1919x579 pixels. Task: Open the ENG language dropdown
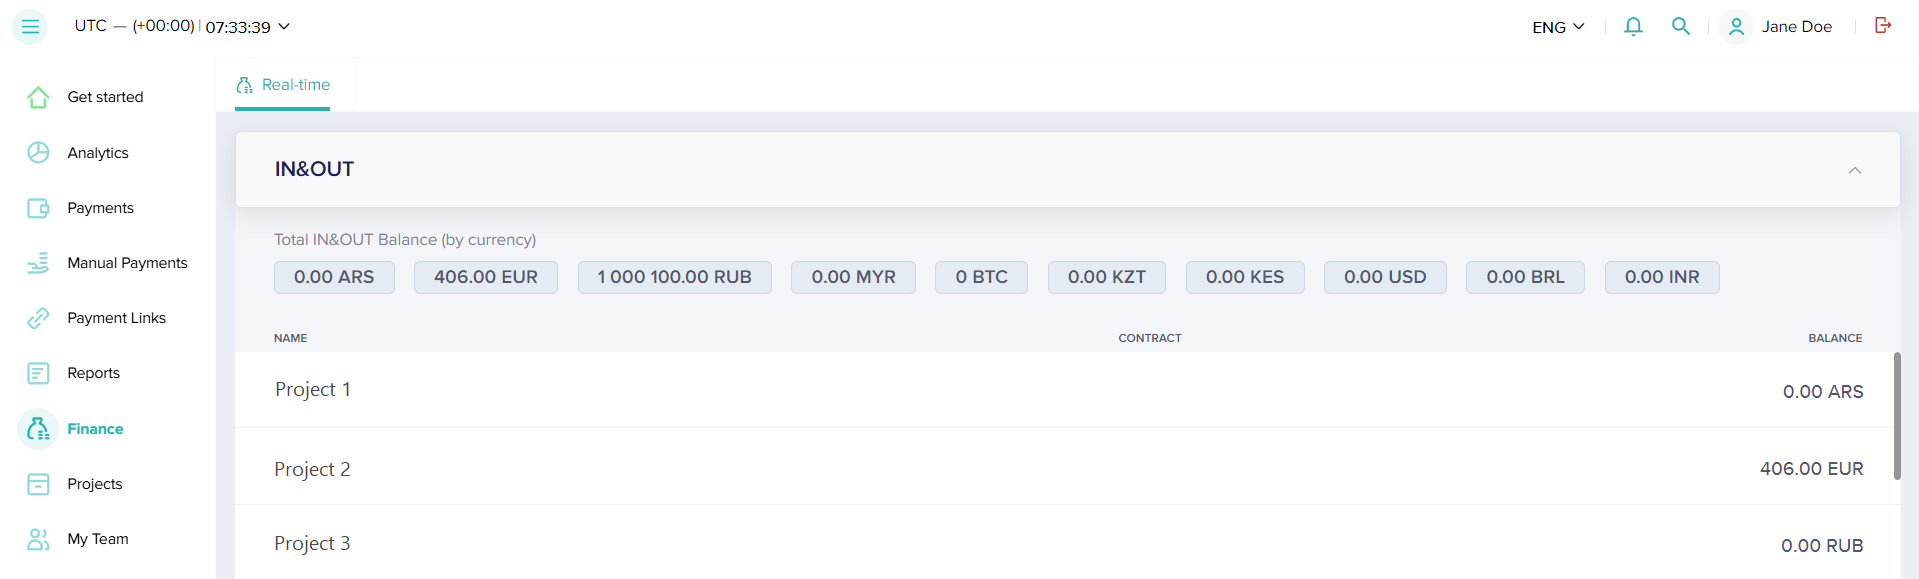tap(1557, 27)
